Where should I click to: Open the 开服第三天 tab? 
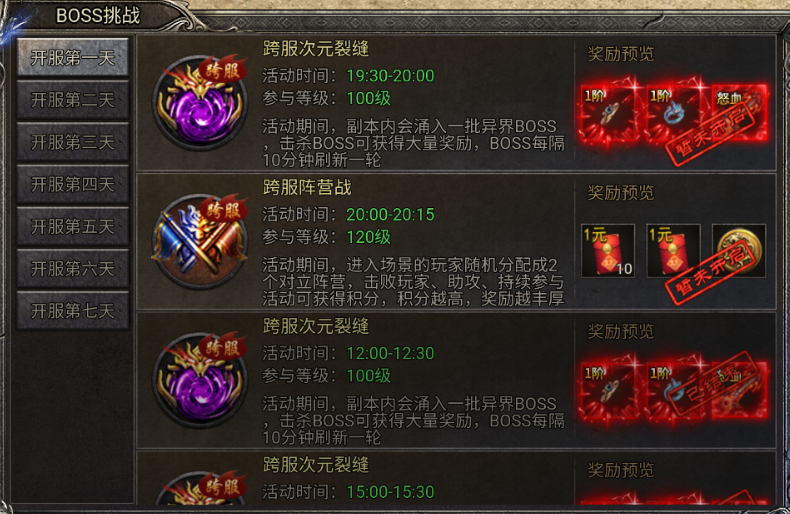click(73, 142)
